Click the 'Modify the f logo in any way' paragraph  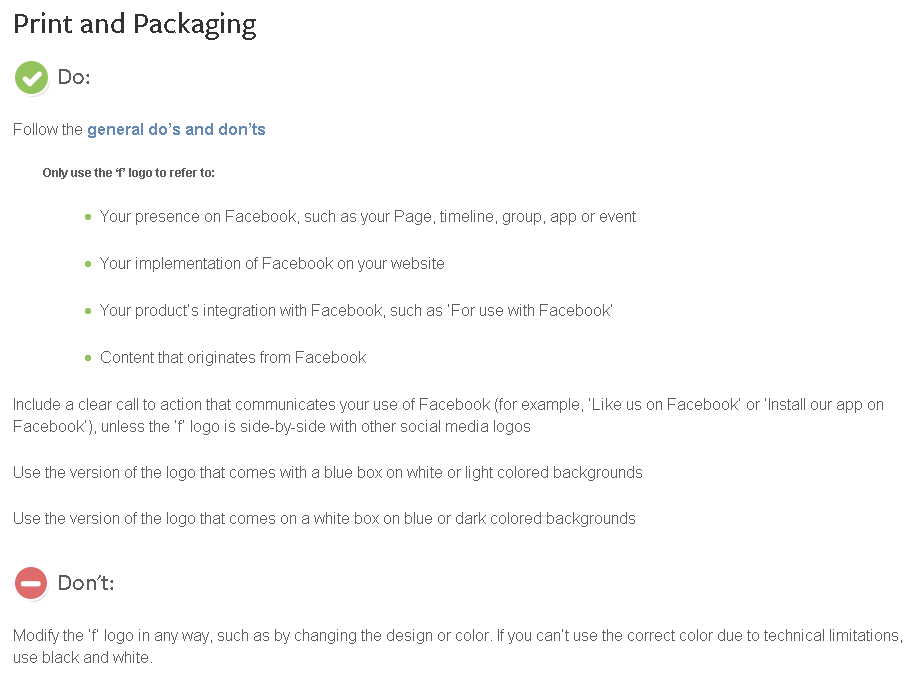[458, 646]
